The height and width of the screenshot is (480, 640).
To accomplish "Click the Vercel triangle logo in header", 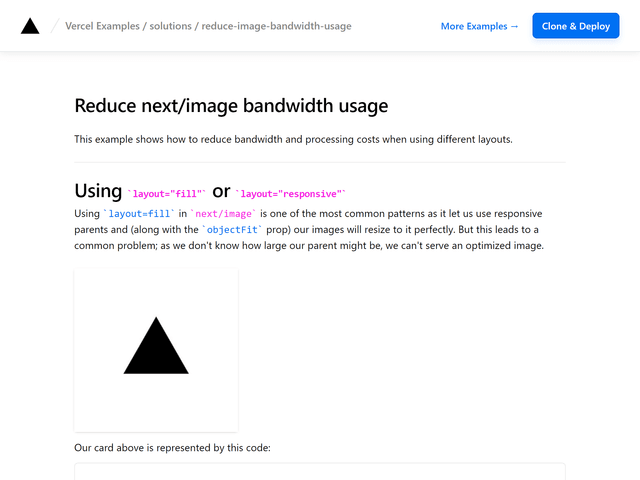I will pos(30,26).
